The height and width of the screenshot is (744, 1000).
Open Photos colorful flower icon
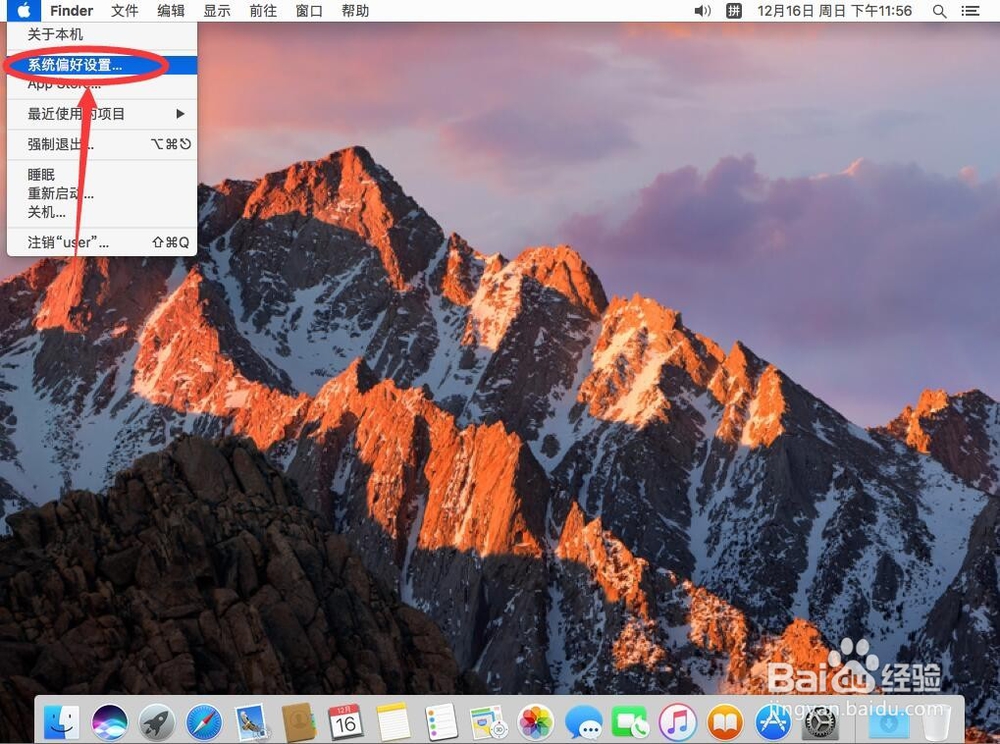coord(536,722)
